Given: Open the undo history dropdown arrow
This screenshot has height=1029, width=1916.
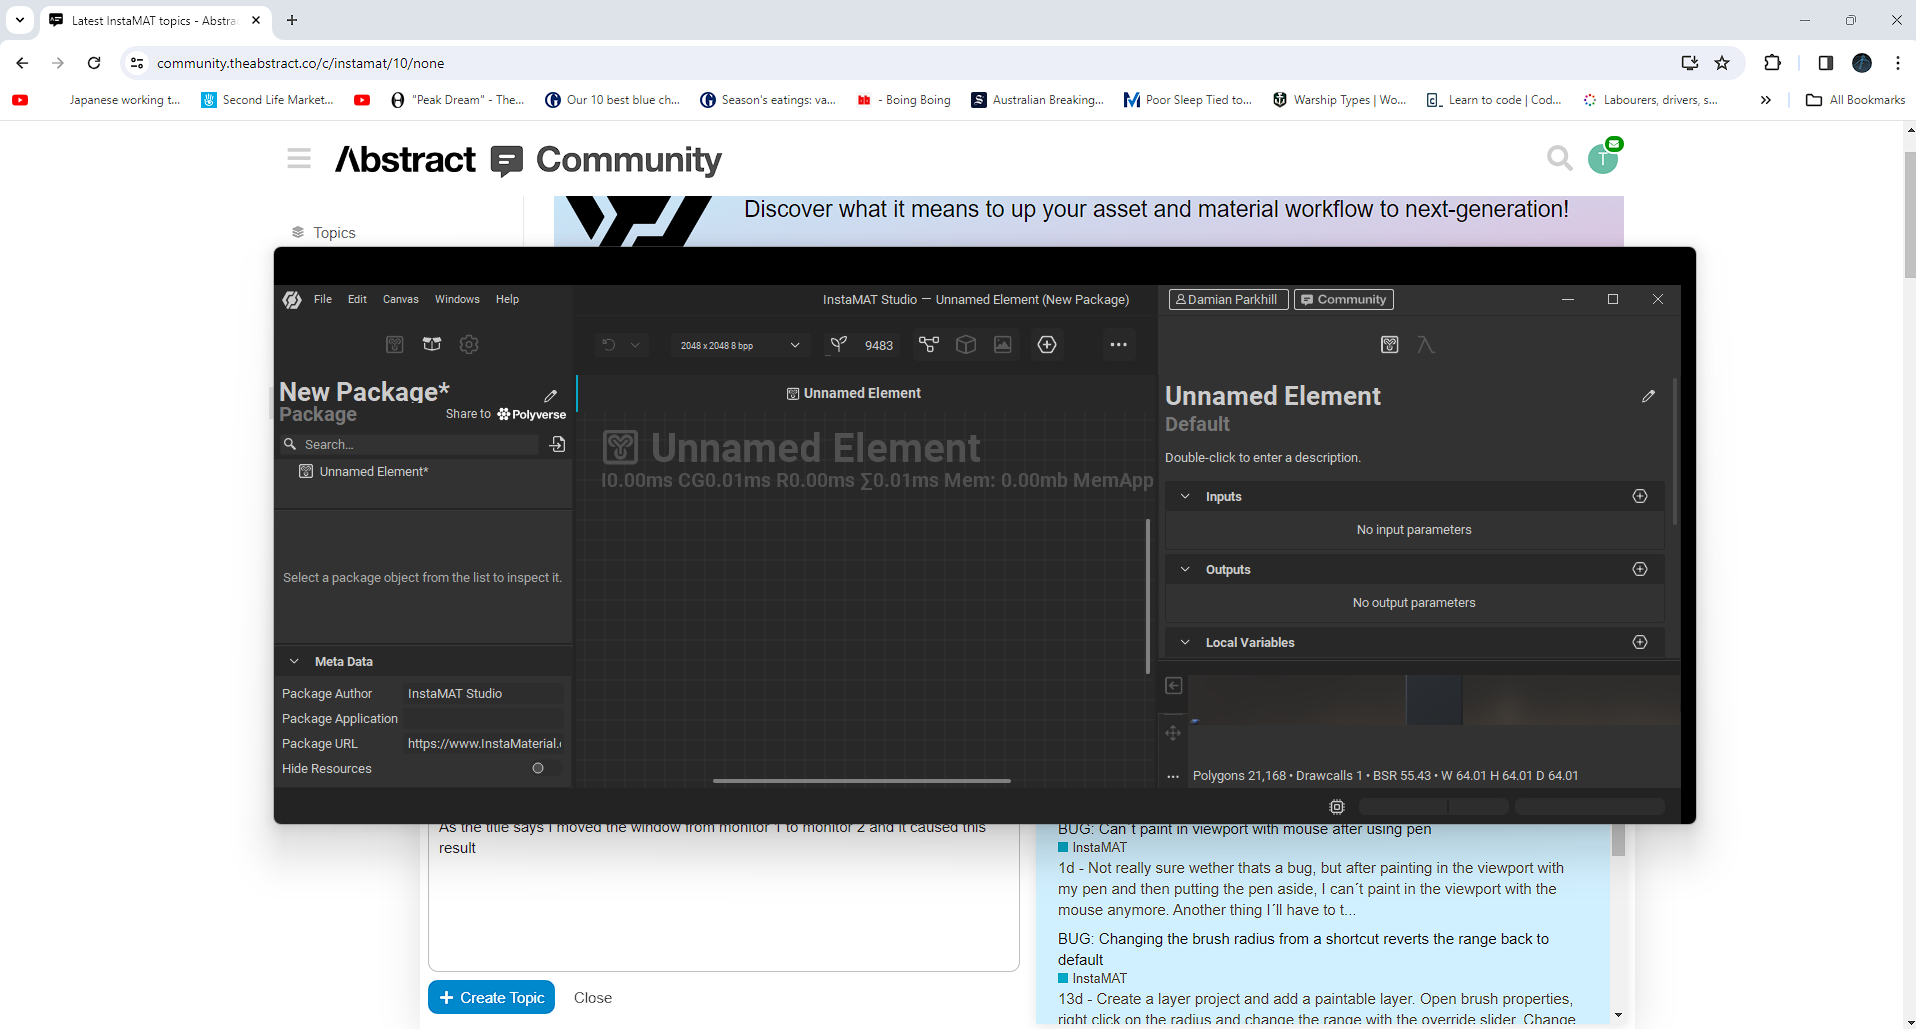Looking at the screenshot, I should (x=635, y=345).
